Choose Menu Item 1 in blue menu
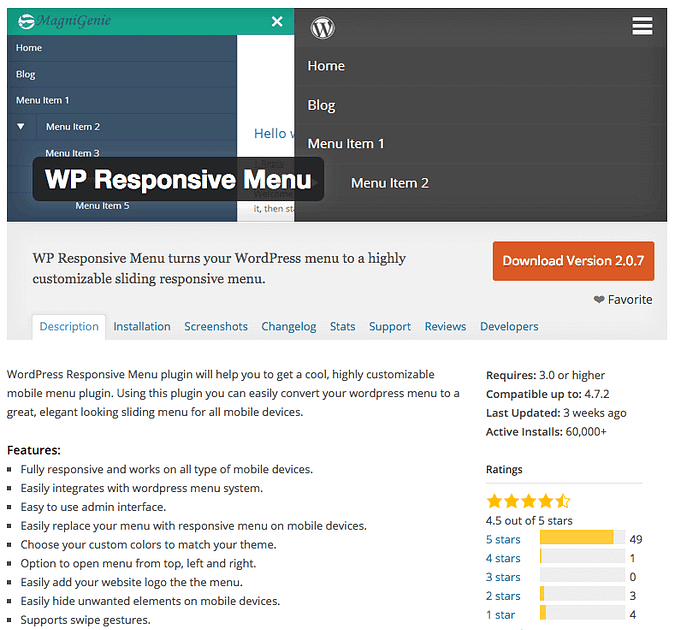 [43, 100]
